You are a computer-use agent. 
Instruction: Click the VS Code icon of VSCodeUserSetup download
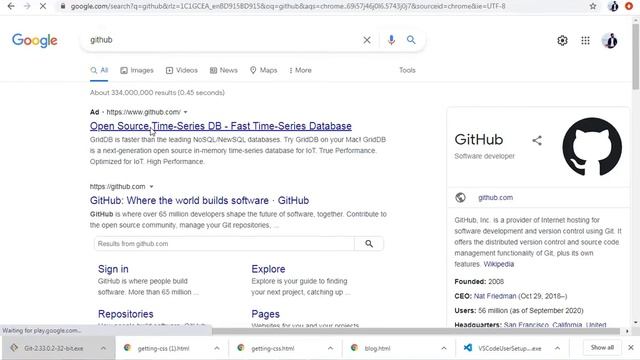[x=468, y=348]
